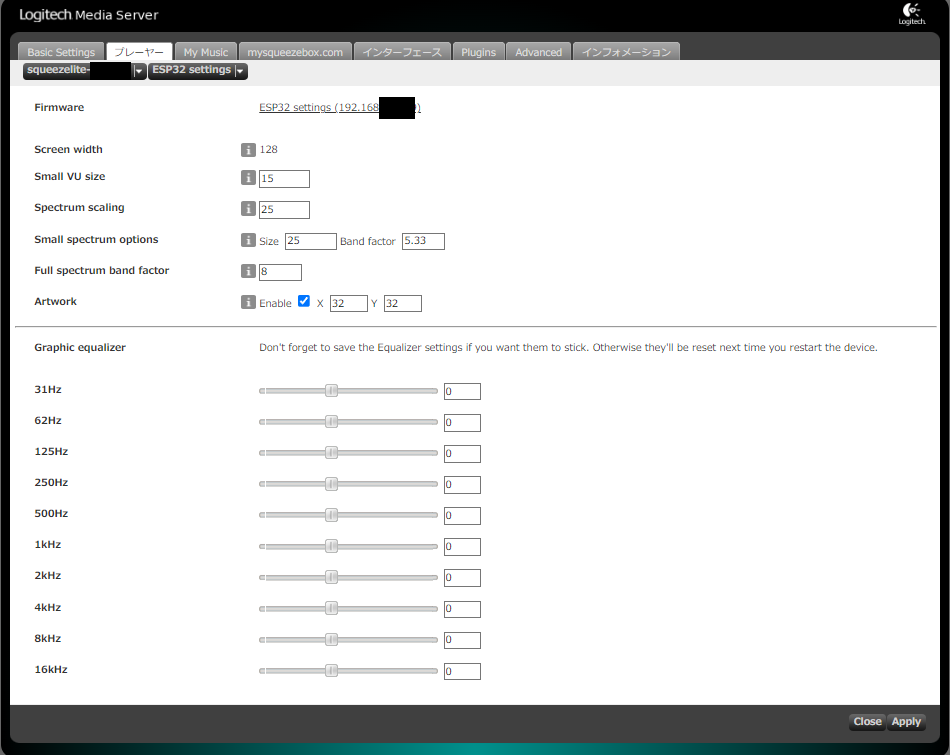
Task: Open the mysqueezebox.com tab
Action: pyautogui.click(x=295, y=52)
